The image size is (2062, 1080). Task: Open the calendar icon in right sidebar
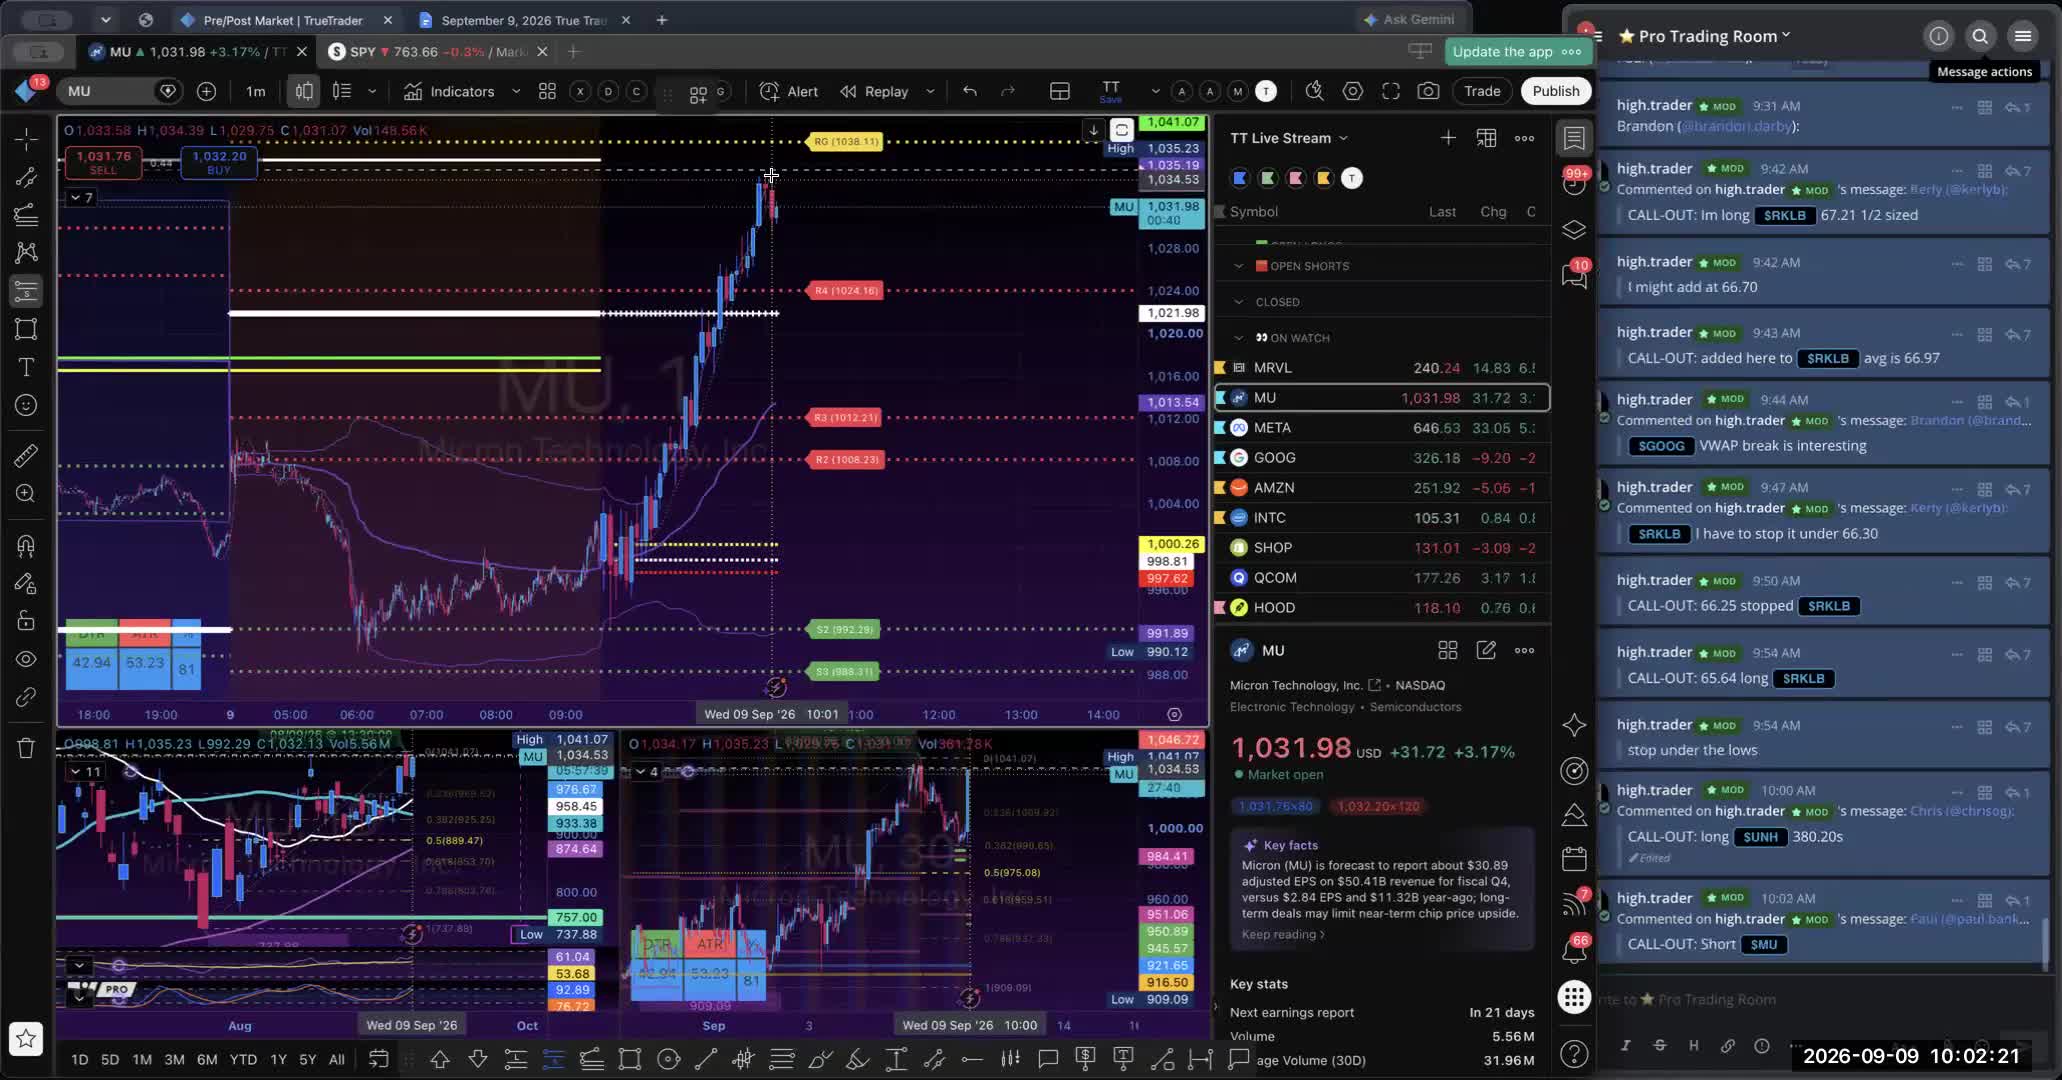[x=1574, y=859]
